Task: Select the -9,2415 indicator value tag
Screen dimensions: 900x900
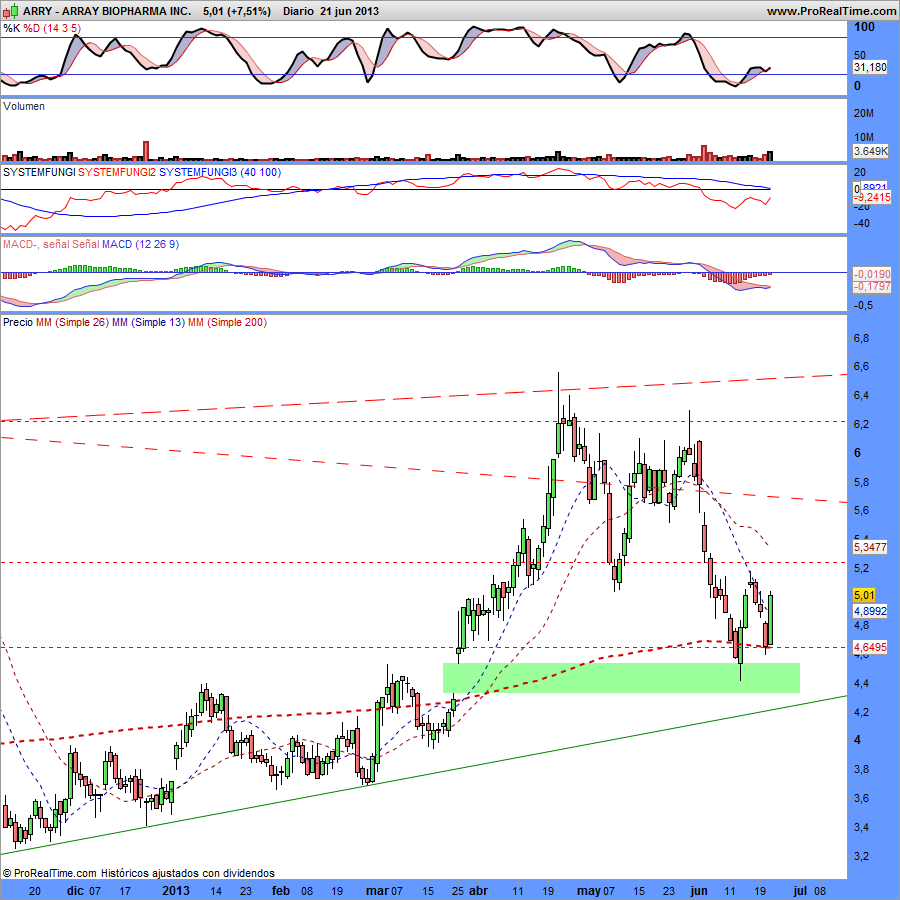Action: [872, 197]
